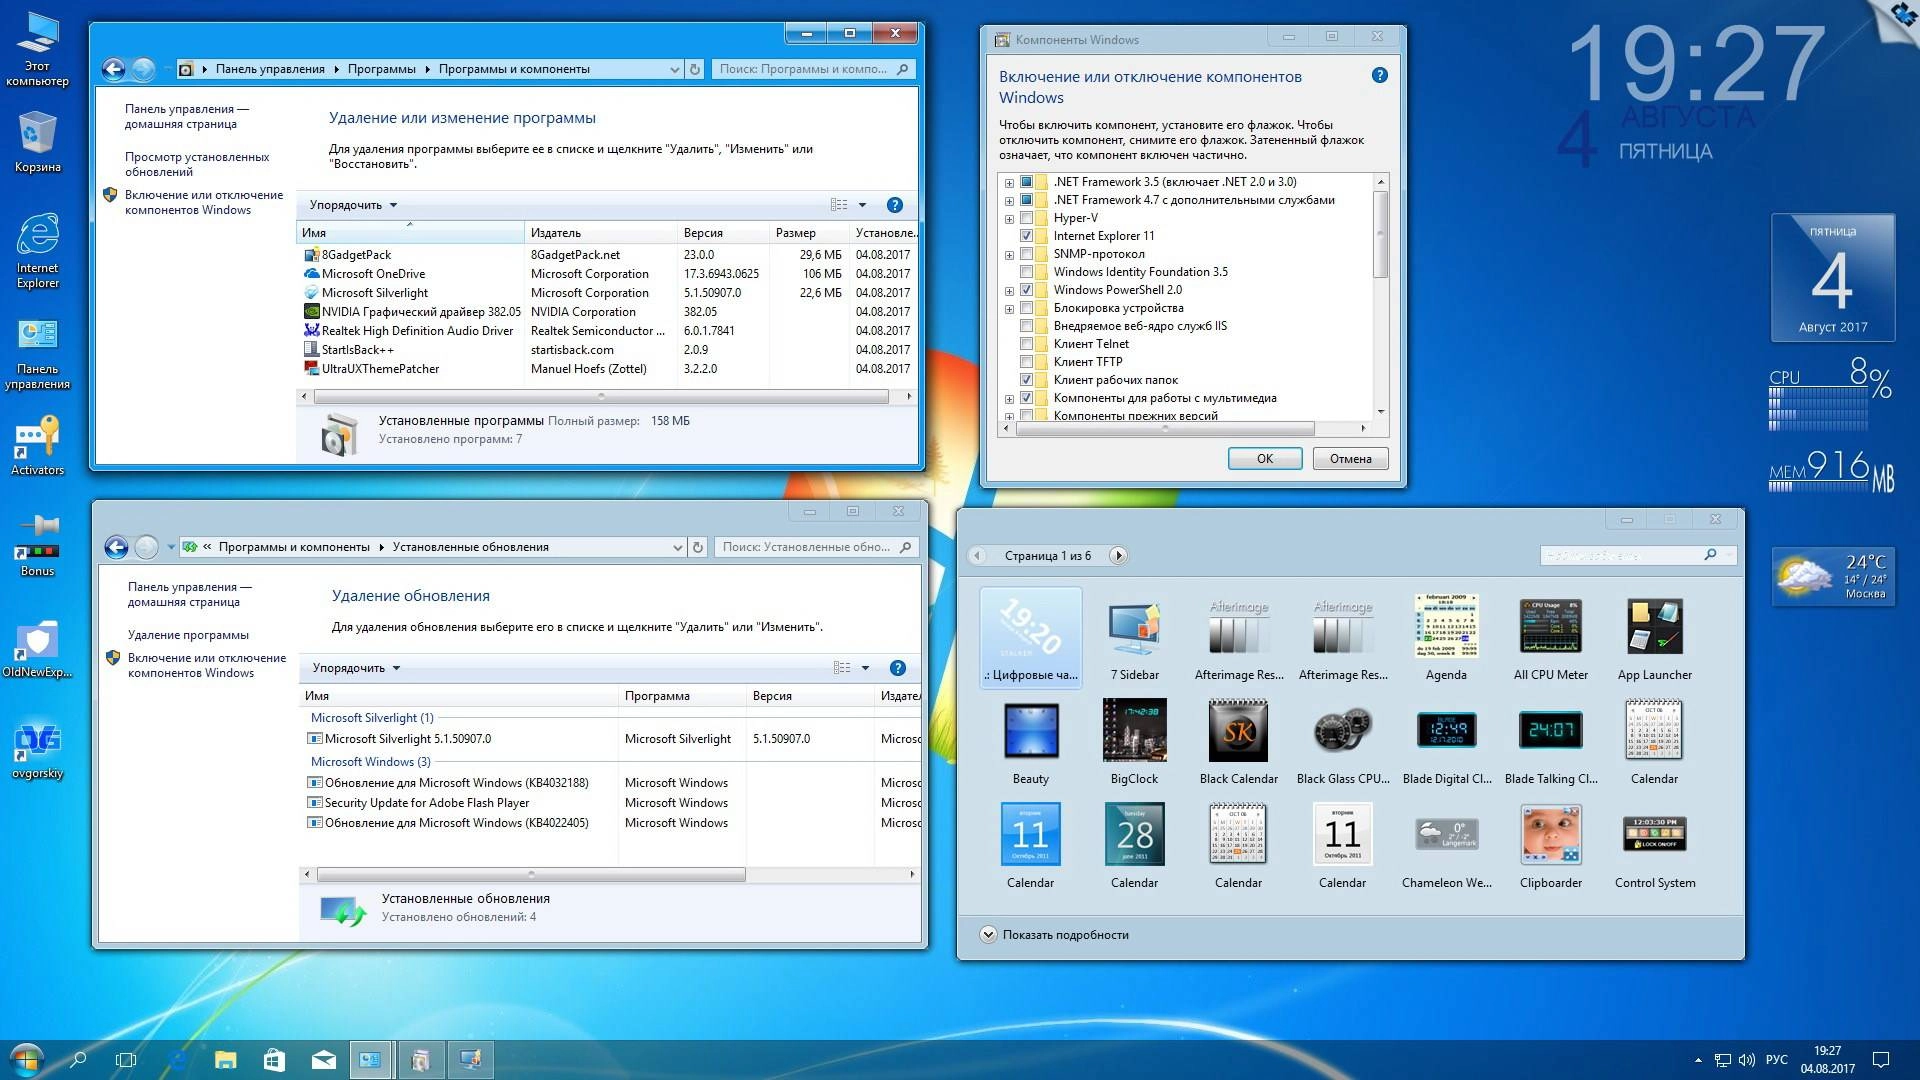Viewport: 1920px width, 1080px height.
Task: Select the Black Calendar gadget icon
Action: (1238, 731)
